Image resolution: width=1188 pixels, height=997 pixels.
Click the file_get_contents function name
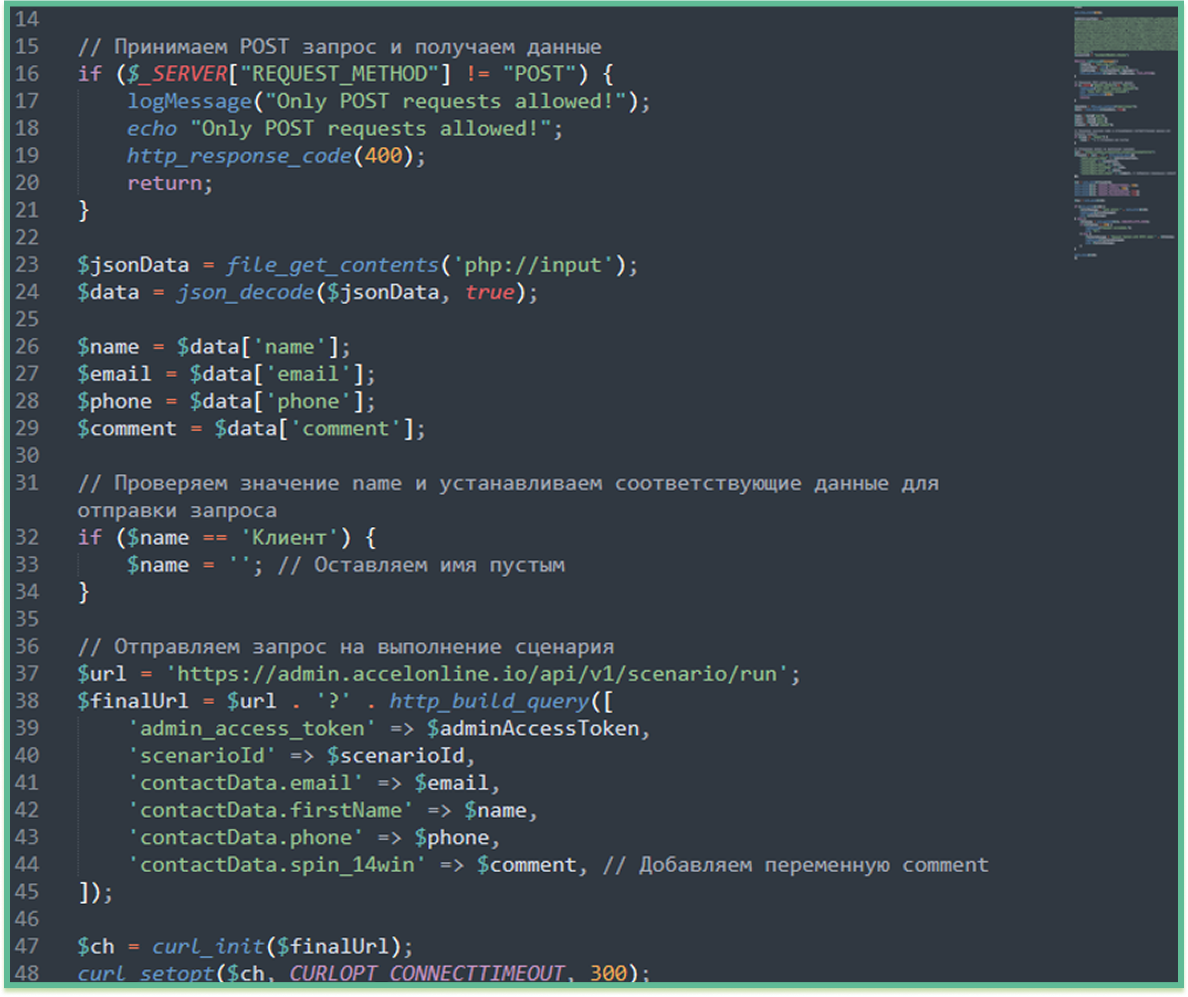coord(332,265)
